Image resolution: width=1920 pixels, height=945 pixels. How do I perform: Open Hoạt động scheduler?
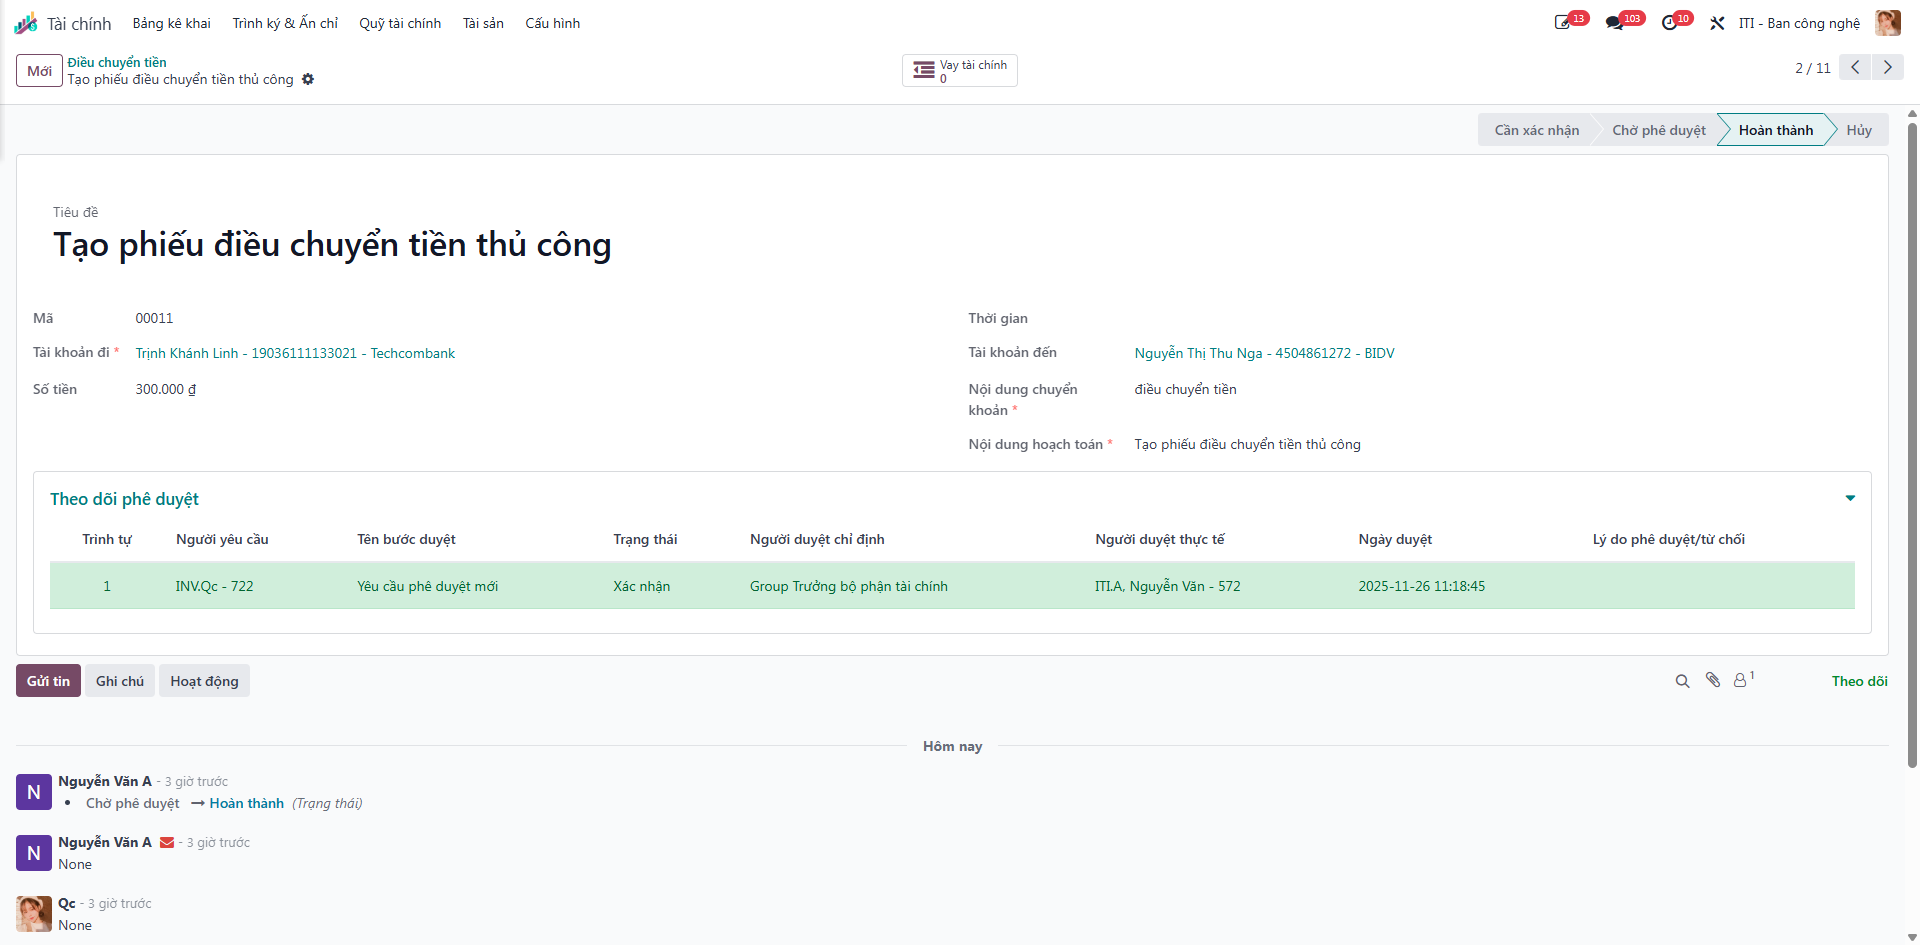pyautogui.click(x=204, y=681)
